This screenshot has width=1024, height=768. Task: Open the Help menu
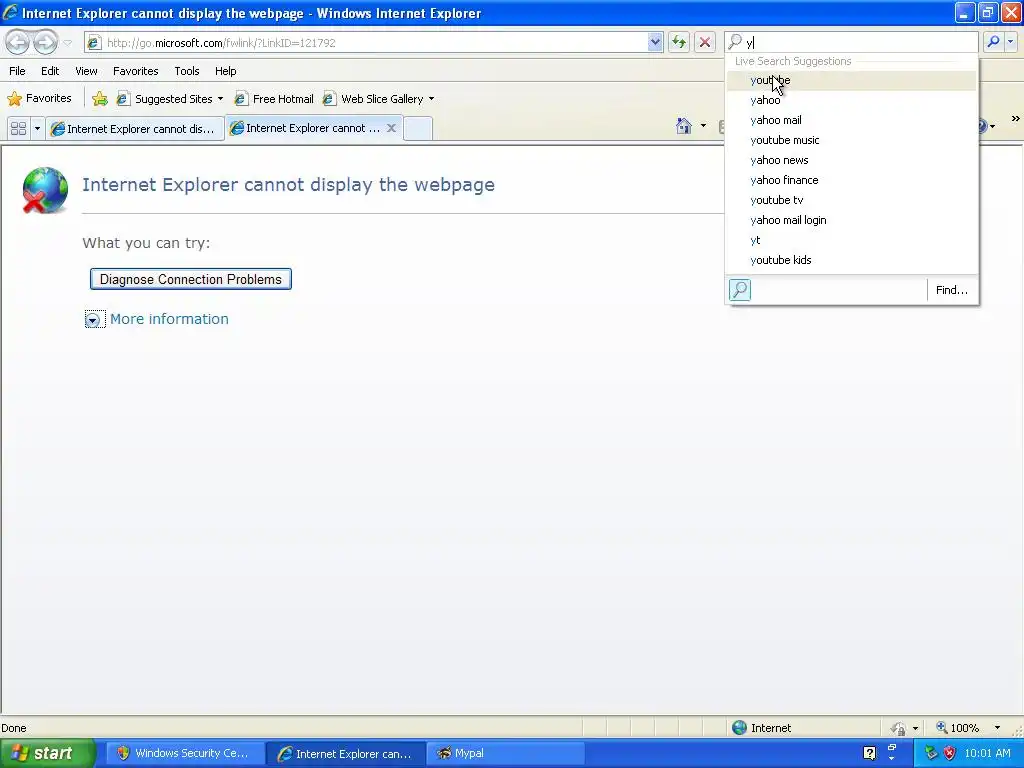click(x=225, y=71)
